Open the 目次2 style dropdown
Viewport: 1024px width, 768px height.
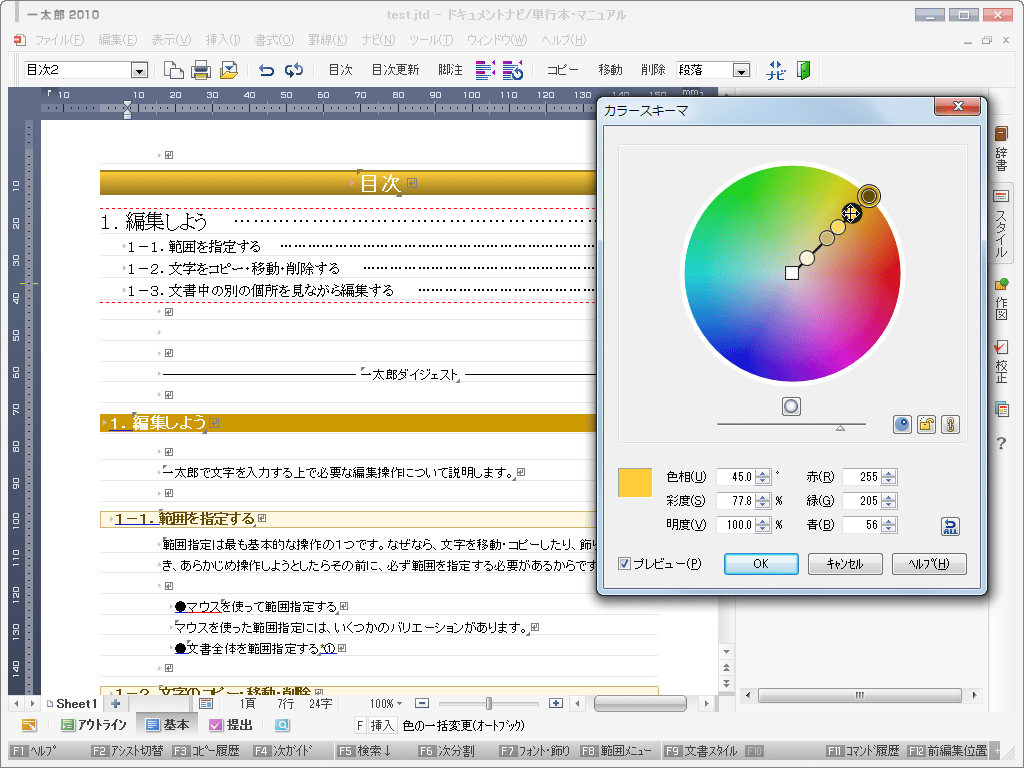pyautogui.click(x=139, y=70)
